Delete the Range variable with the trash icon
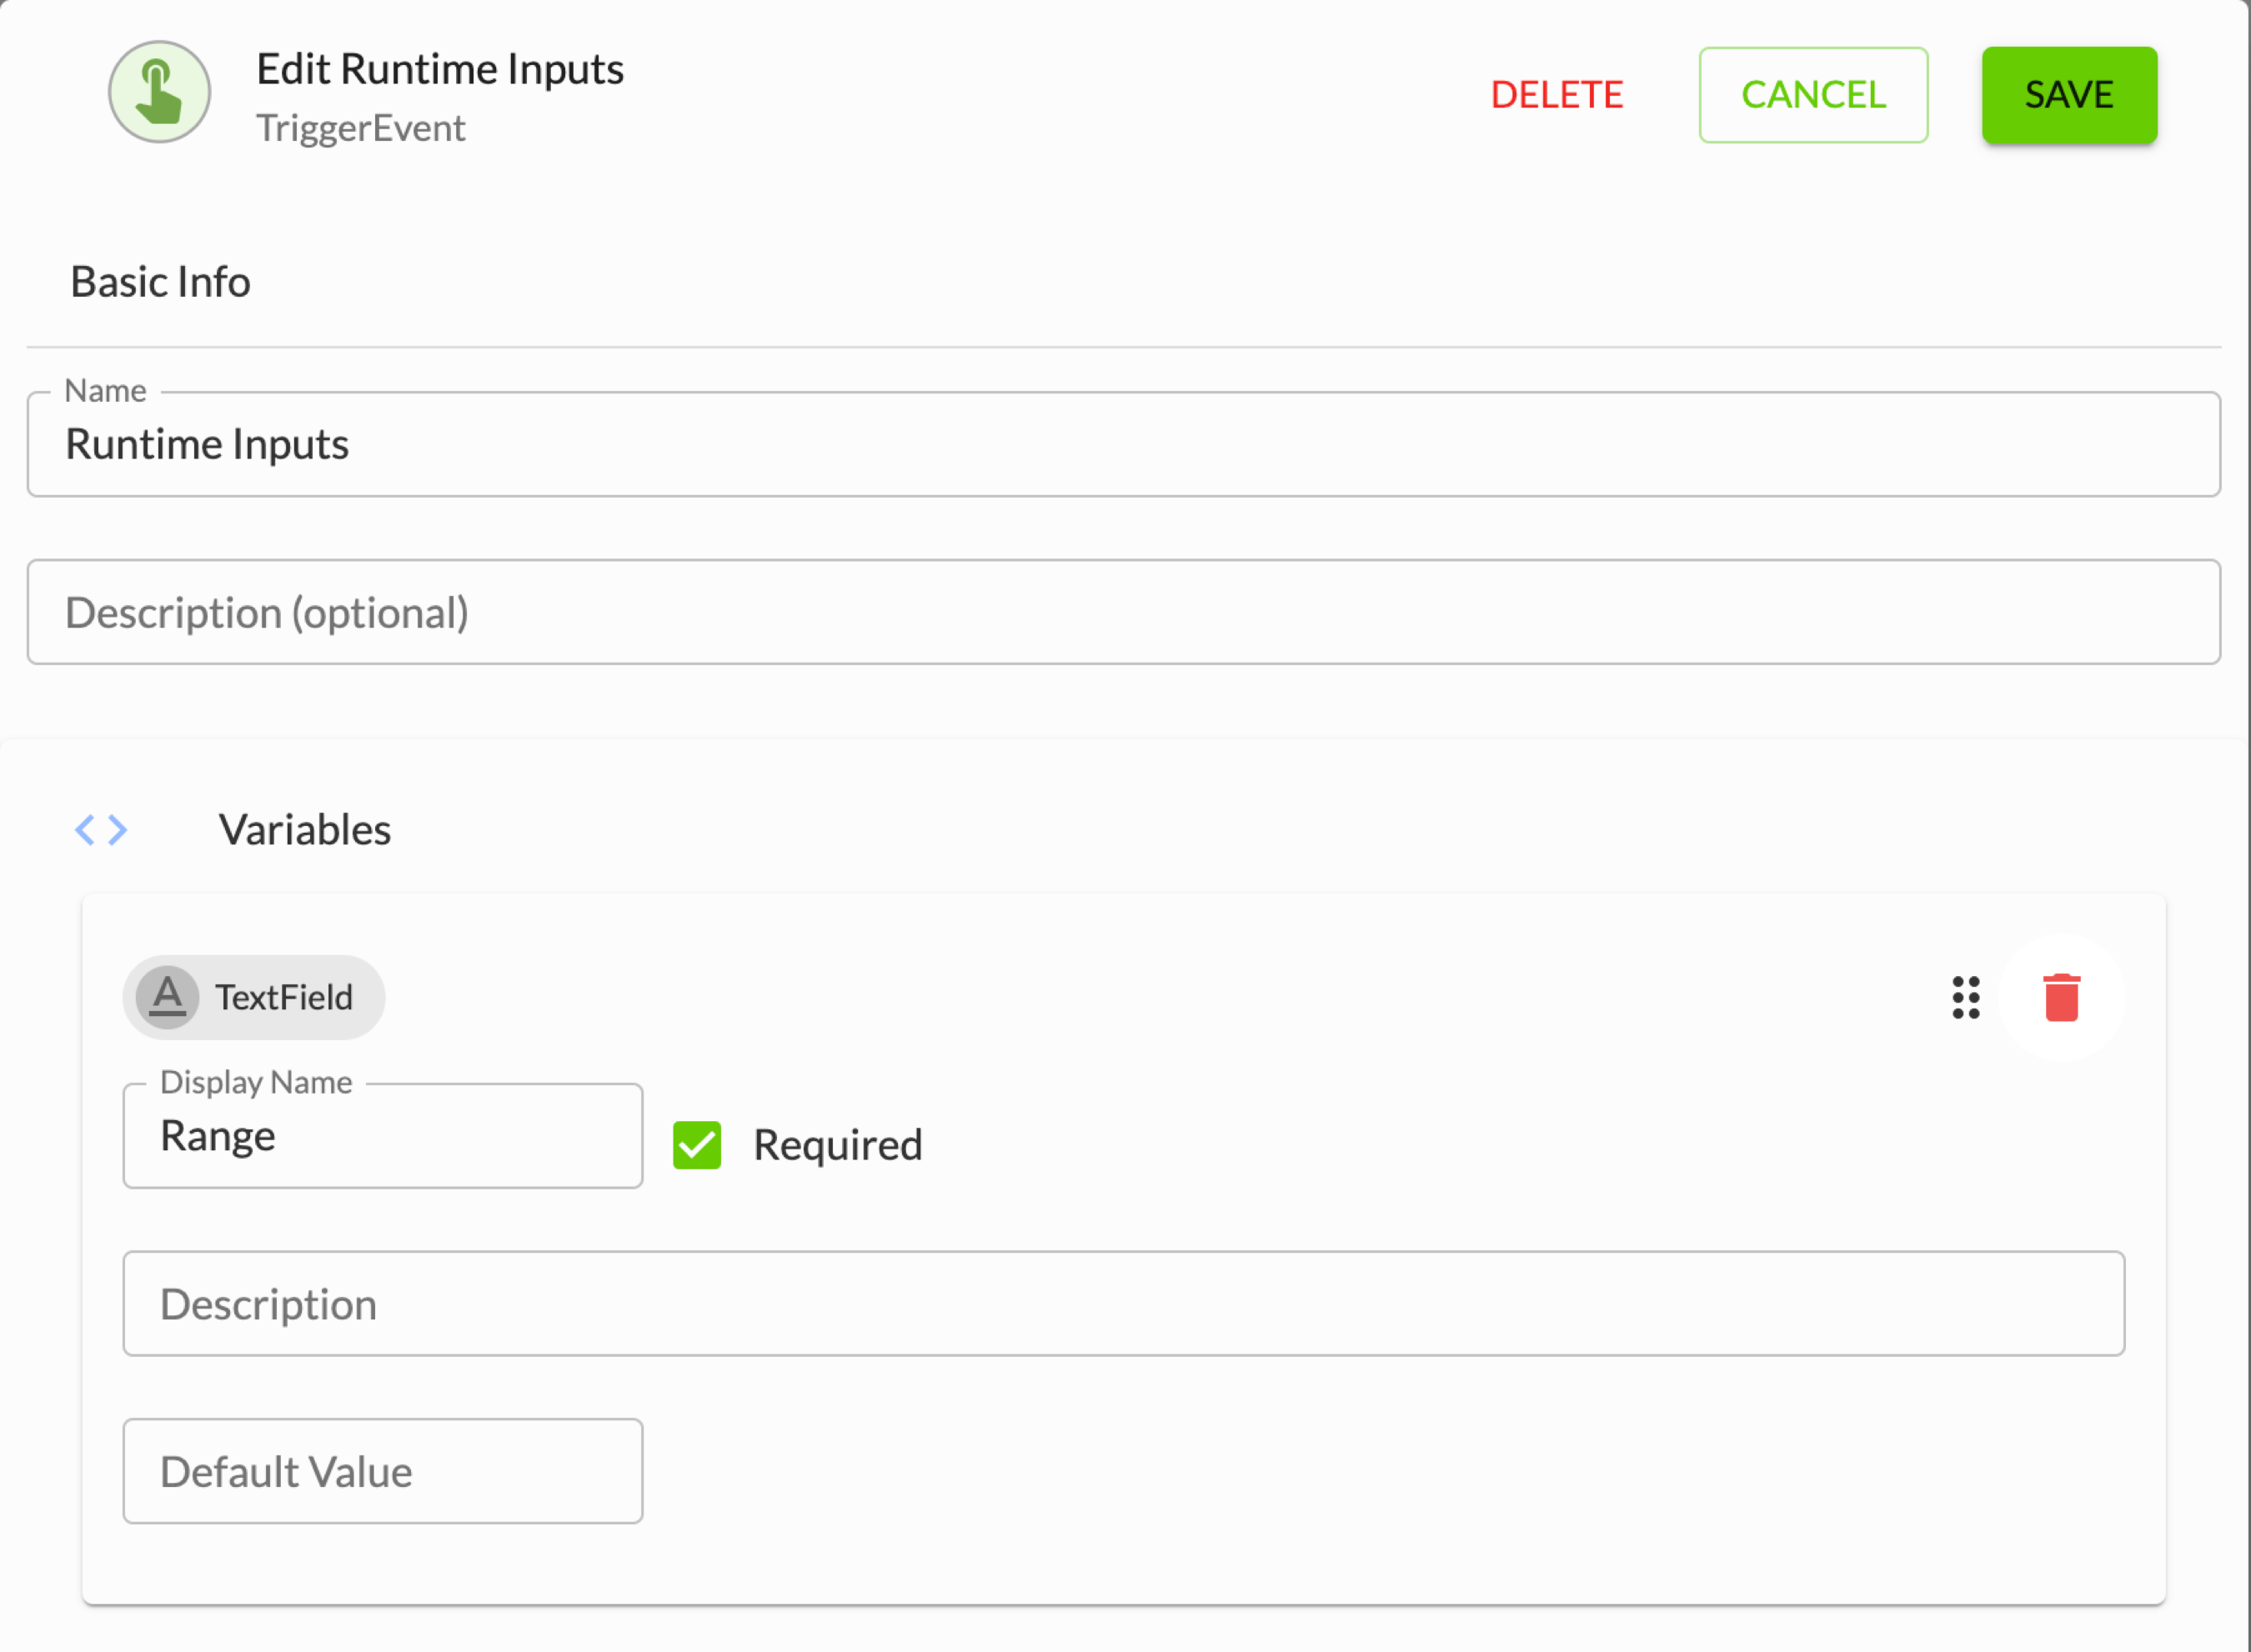This screenshot has width=2251, height=1652. tap(2061, 997)
